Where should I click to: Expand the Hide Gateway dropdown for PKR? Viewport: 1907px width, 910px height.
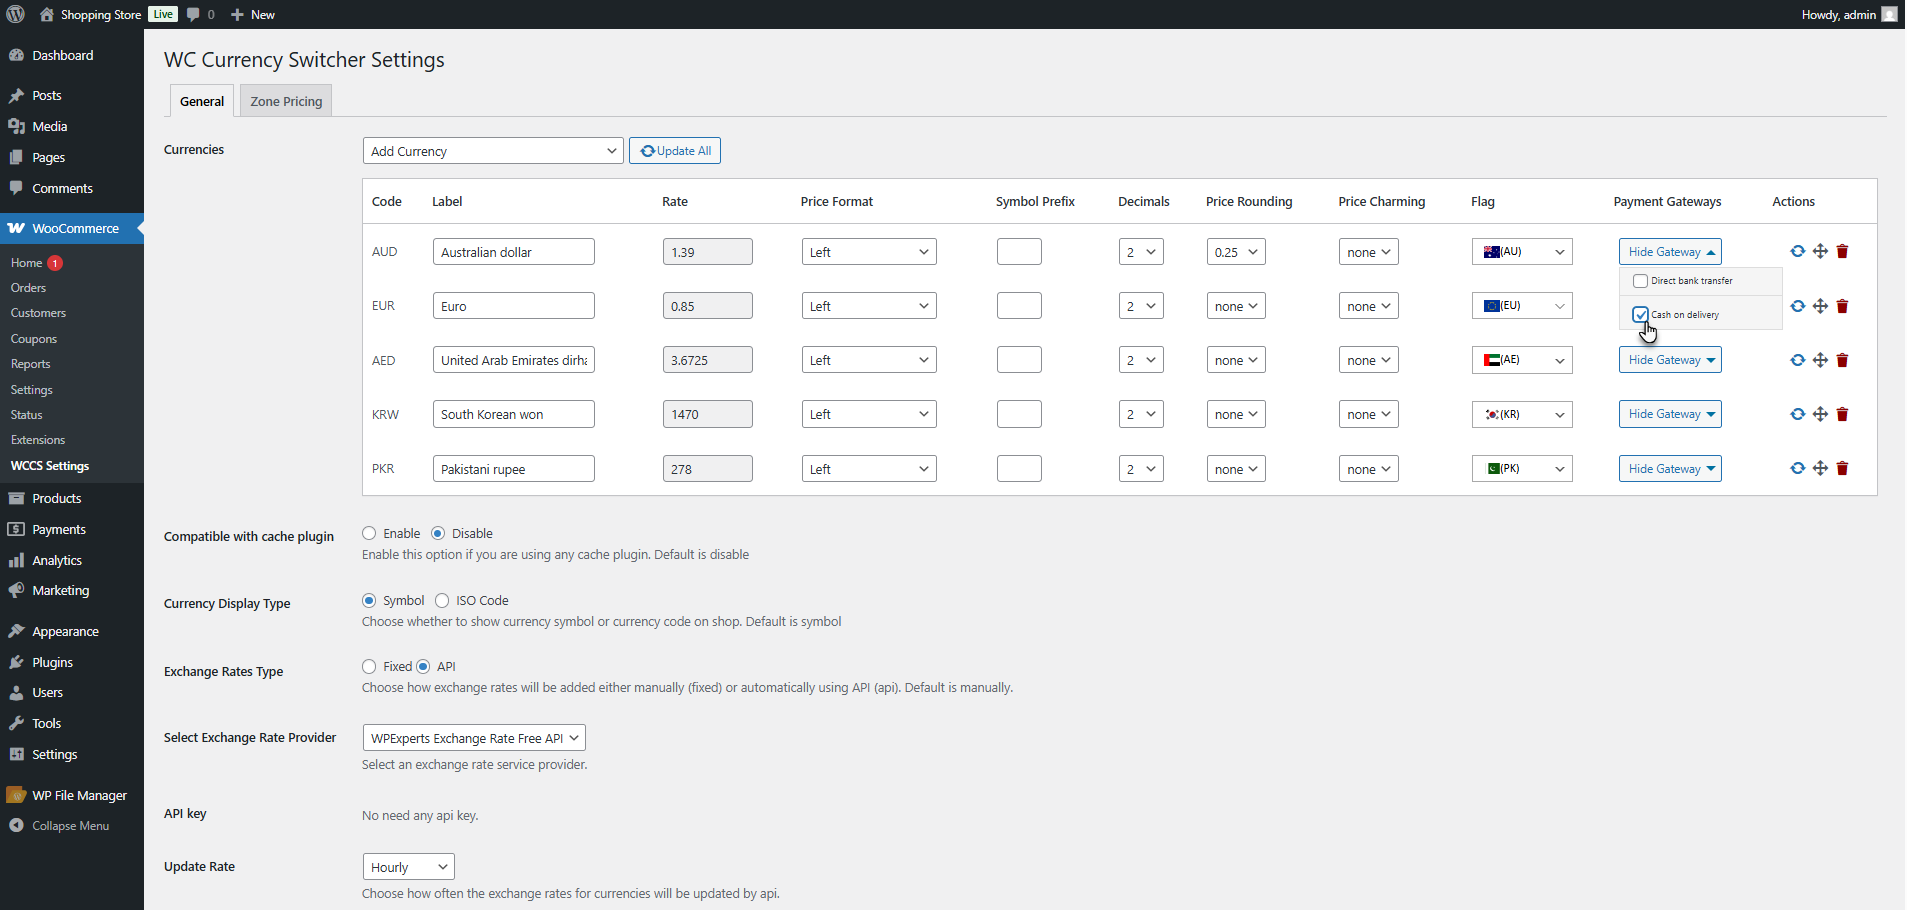coord(1670,469)
